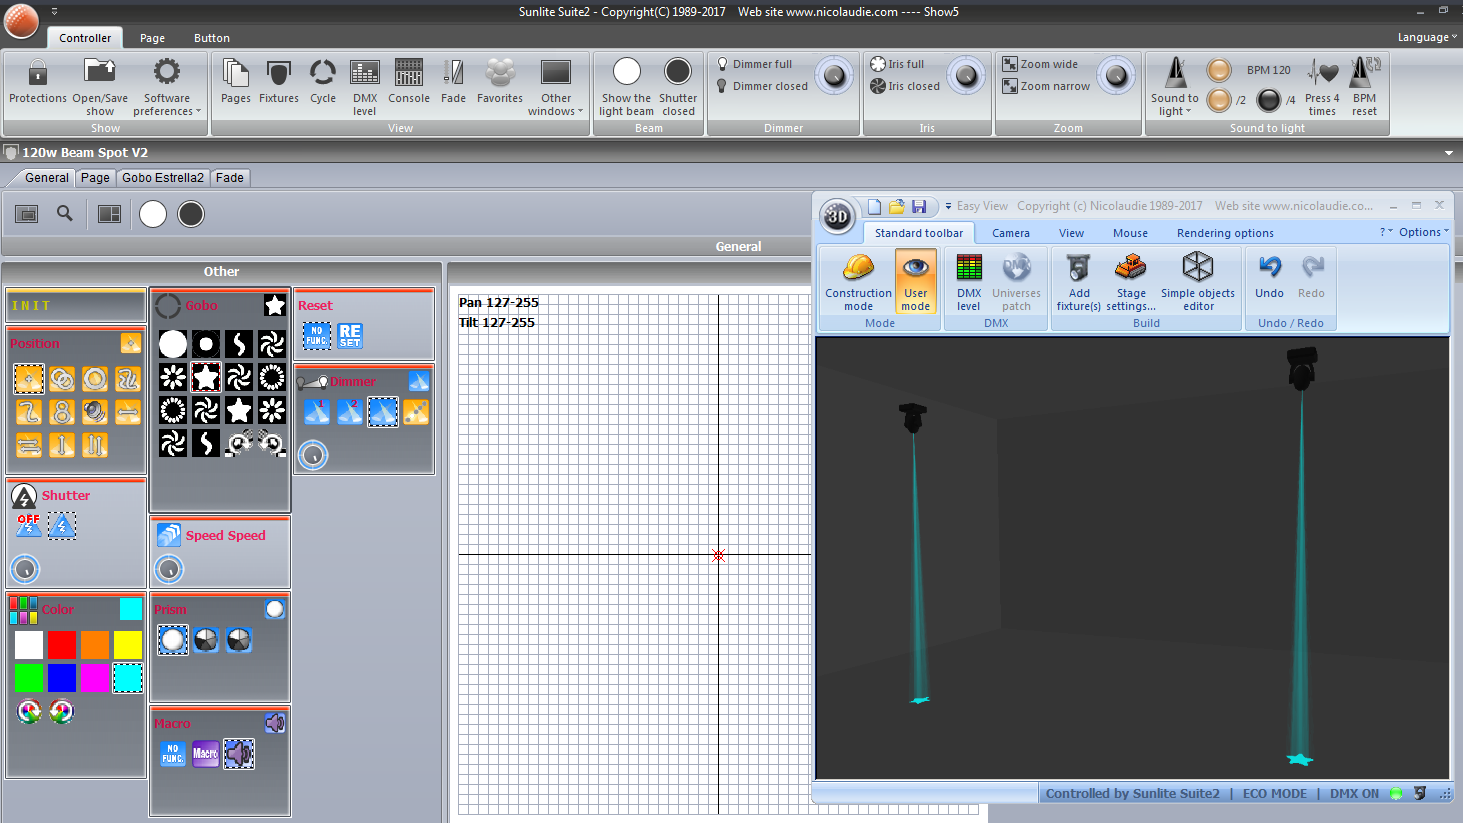Screen dimensions: 1463x823
Task: Open the Rendering options tab
Action: [1225, 233]
